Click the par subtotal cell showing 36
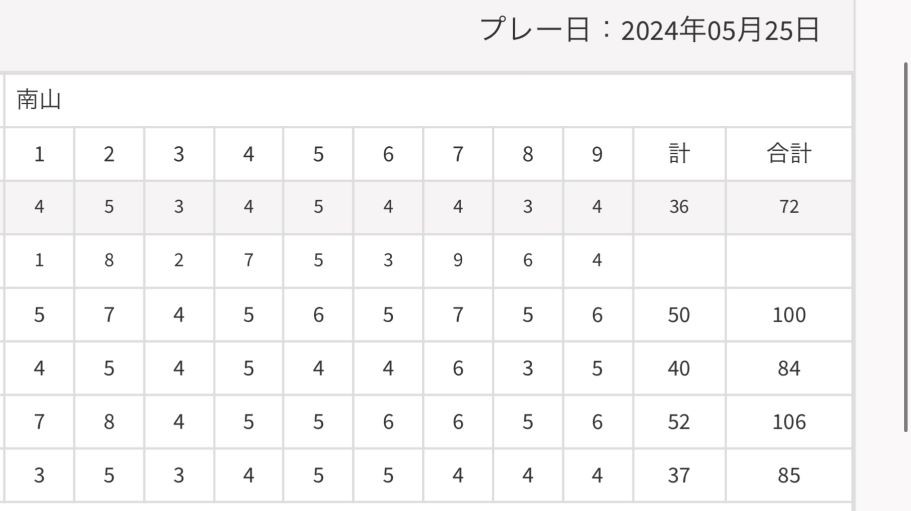 click(x=679, y=208)
